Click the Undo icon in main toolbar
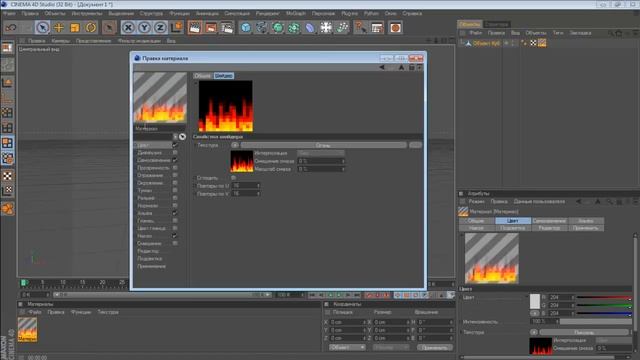 click(x=11, y=27)
